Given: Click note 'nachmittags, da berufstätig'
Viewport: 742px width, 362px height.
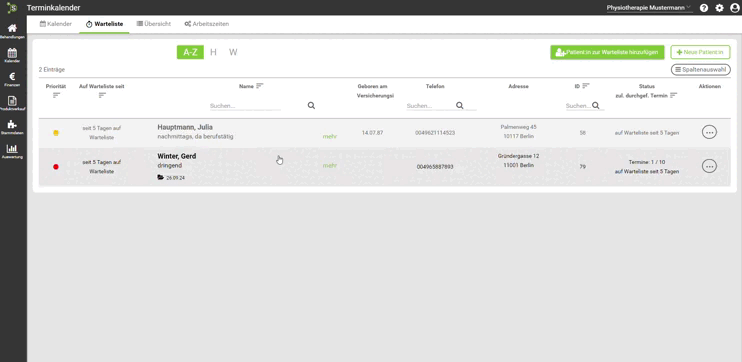Looking at the screenshot, I should 195,137.
